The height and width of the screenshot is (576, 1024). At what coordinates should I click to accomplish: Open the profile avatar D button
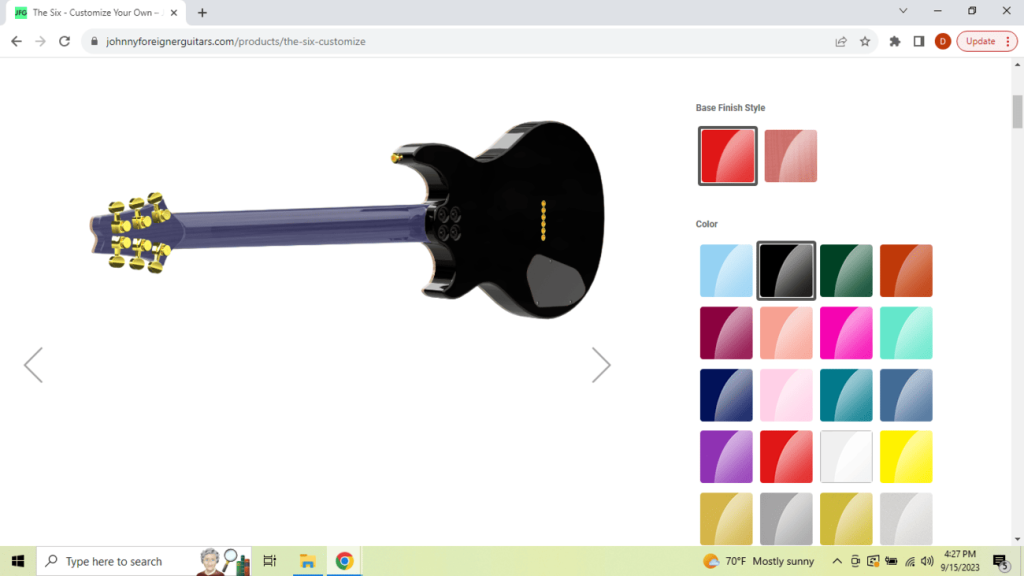(942, 41)
